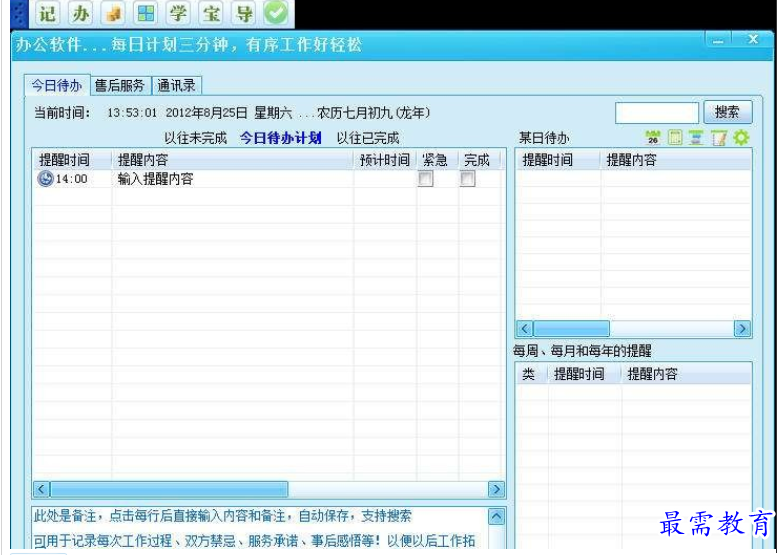Switch to 通讯录 tab

click(176, 86)
